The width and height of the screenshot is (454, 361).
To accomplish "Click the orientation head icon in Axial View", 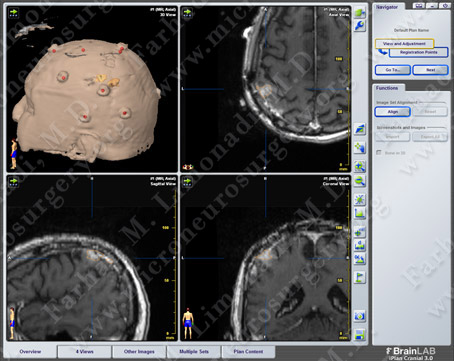I will [188, 167].
